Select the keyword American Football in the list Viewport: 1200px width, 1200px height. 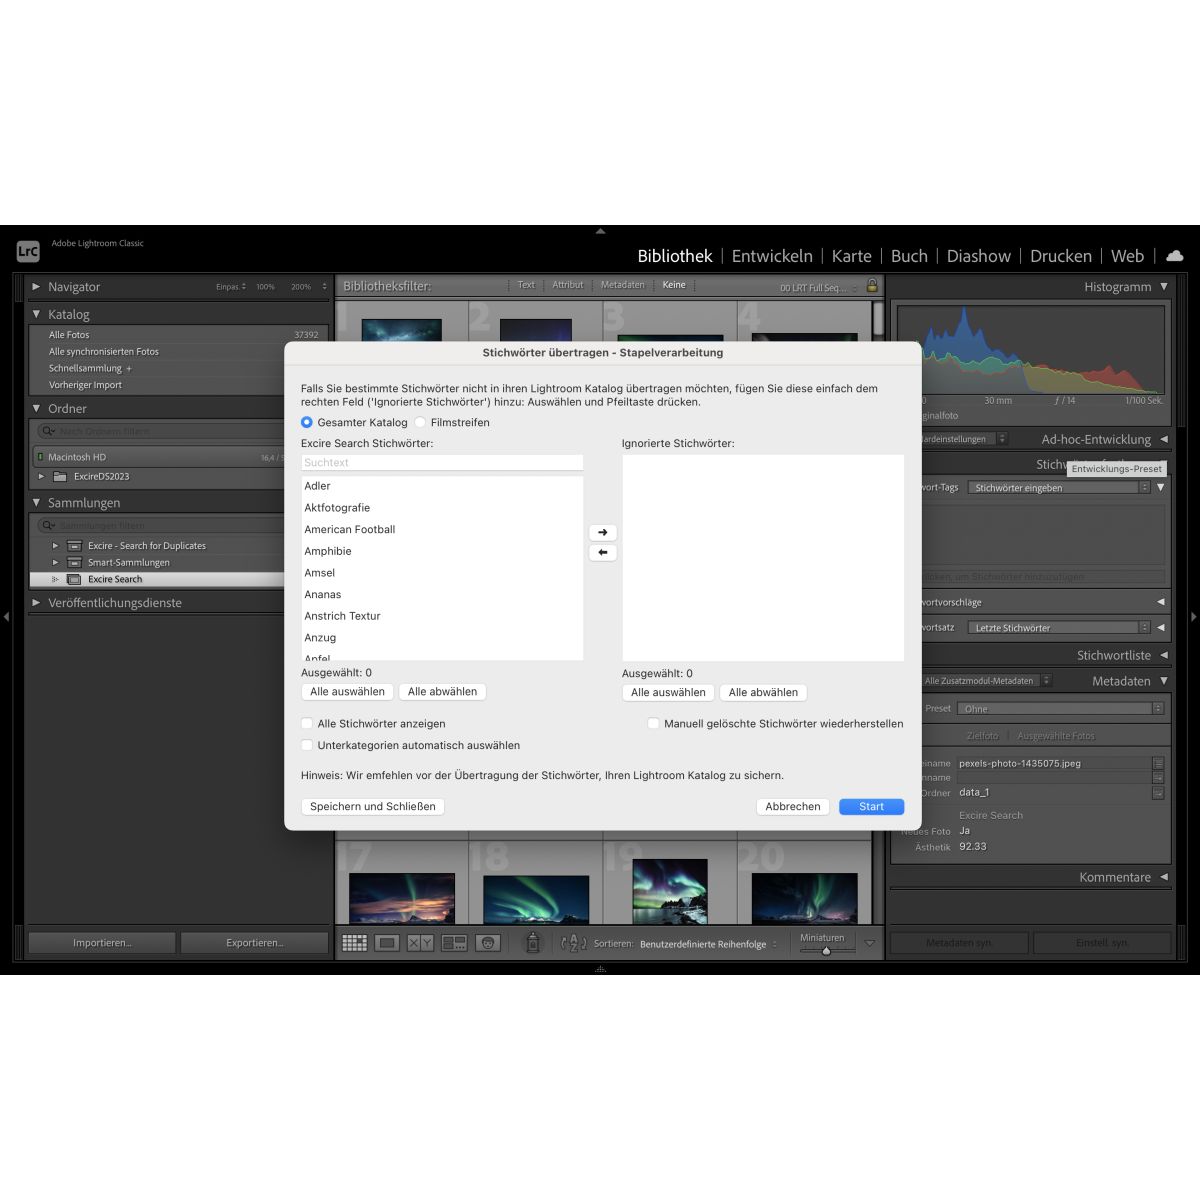tap(350, 530)
